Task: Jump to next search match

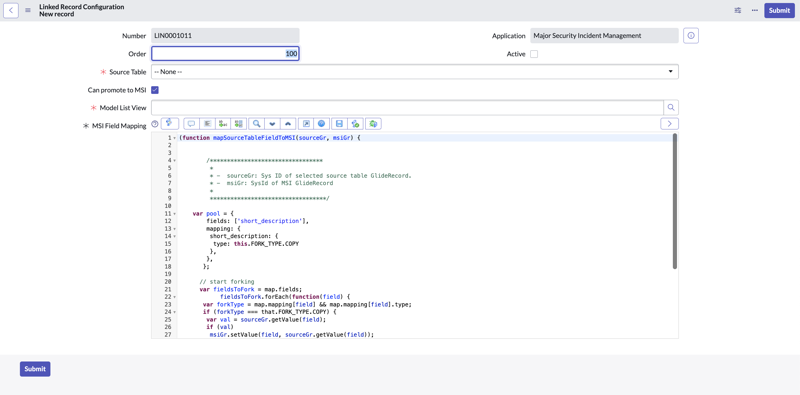Action: [272, 124]
